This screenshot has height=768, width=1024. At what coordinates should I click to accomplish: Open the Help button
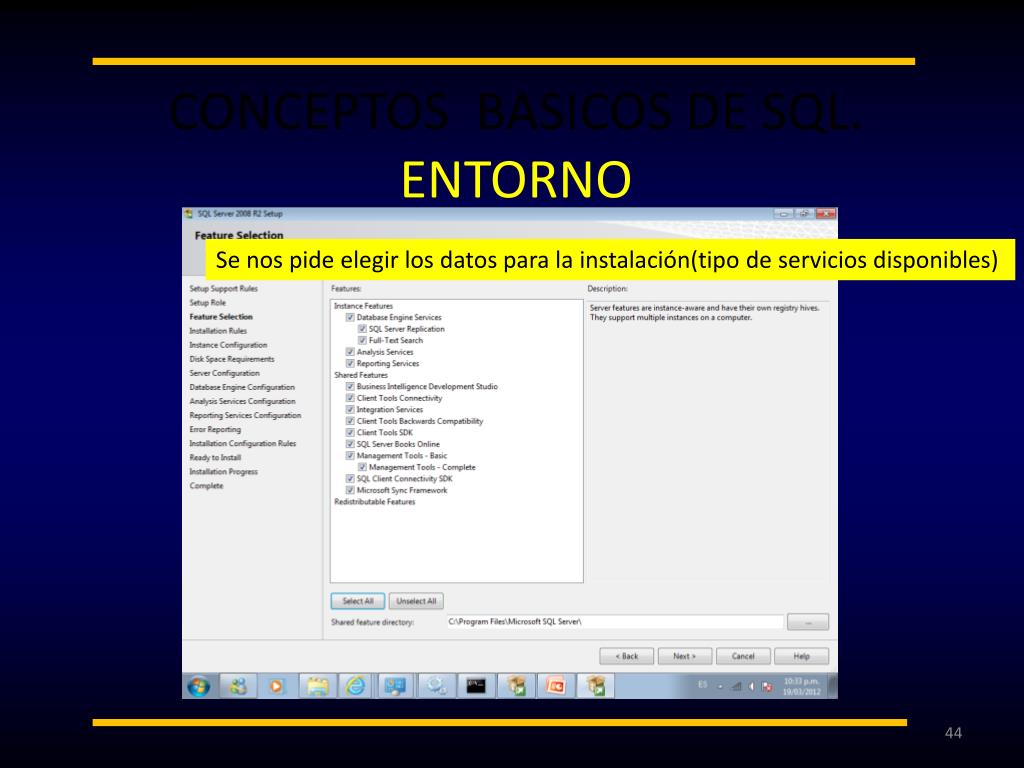[801, 656]
